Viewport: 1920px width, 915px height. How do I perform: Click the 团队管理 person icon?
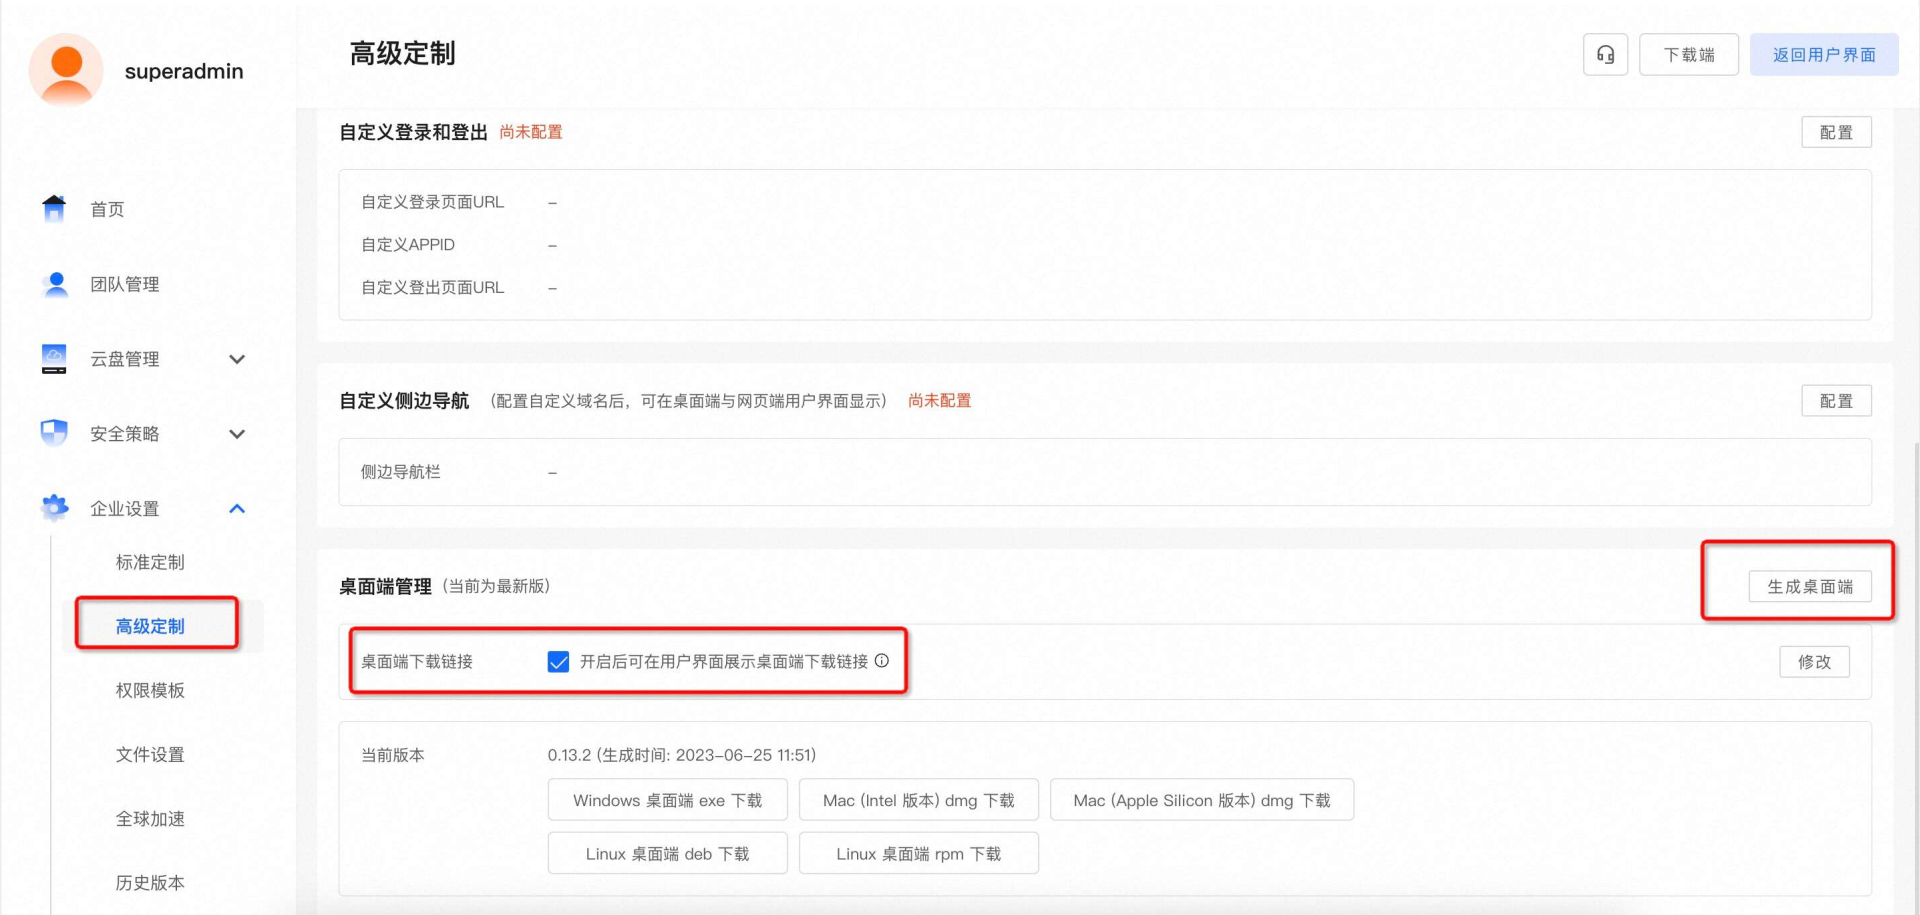[56, 284]
